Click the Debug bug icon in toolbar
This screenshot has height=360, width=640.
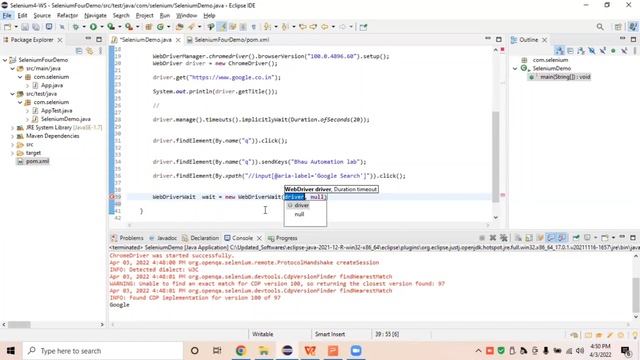(76, 27)
